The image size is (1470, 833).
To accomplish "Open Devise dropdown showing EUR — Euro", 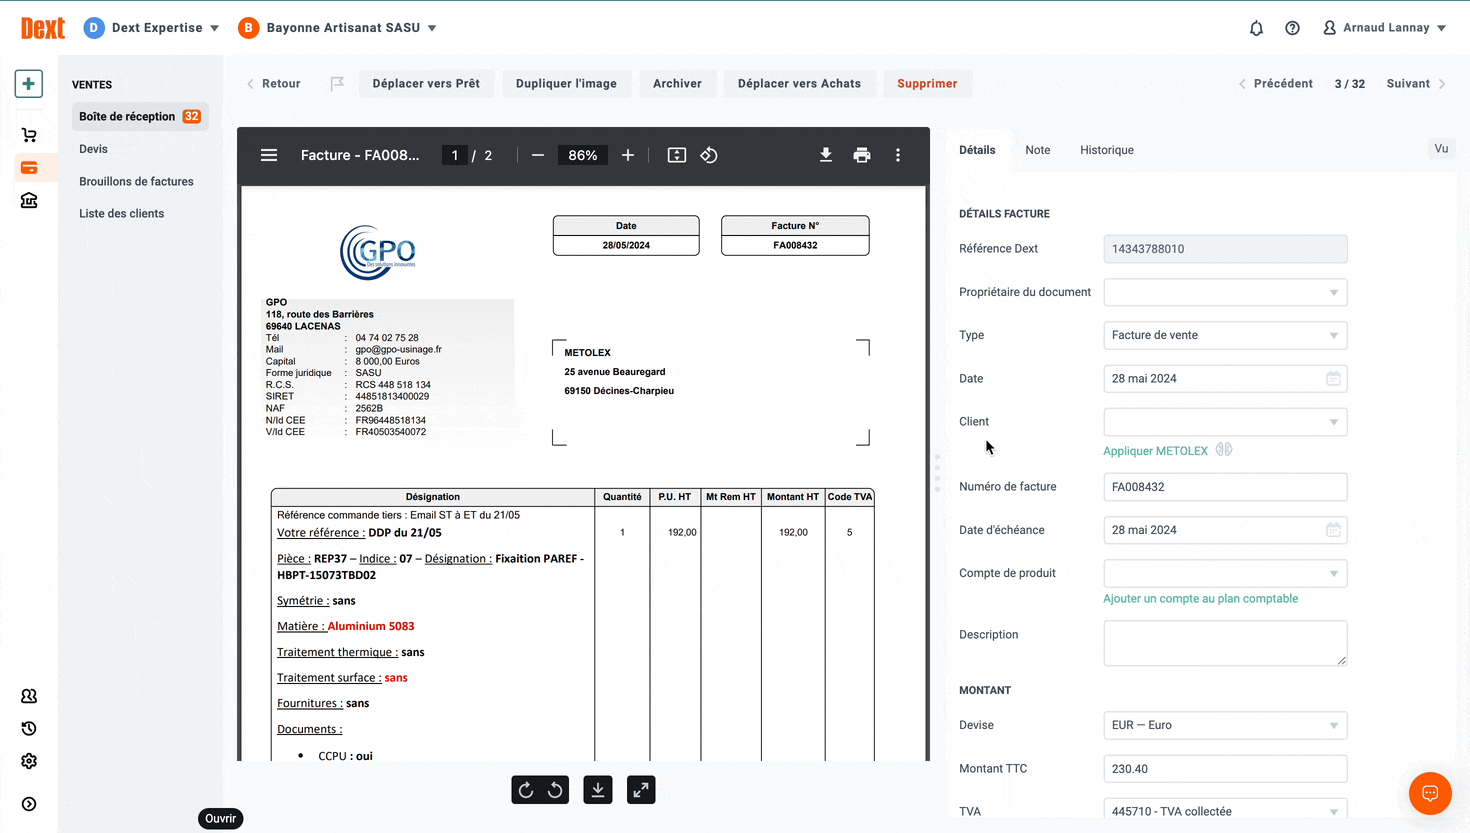I will coord(1225,725).
